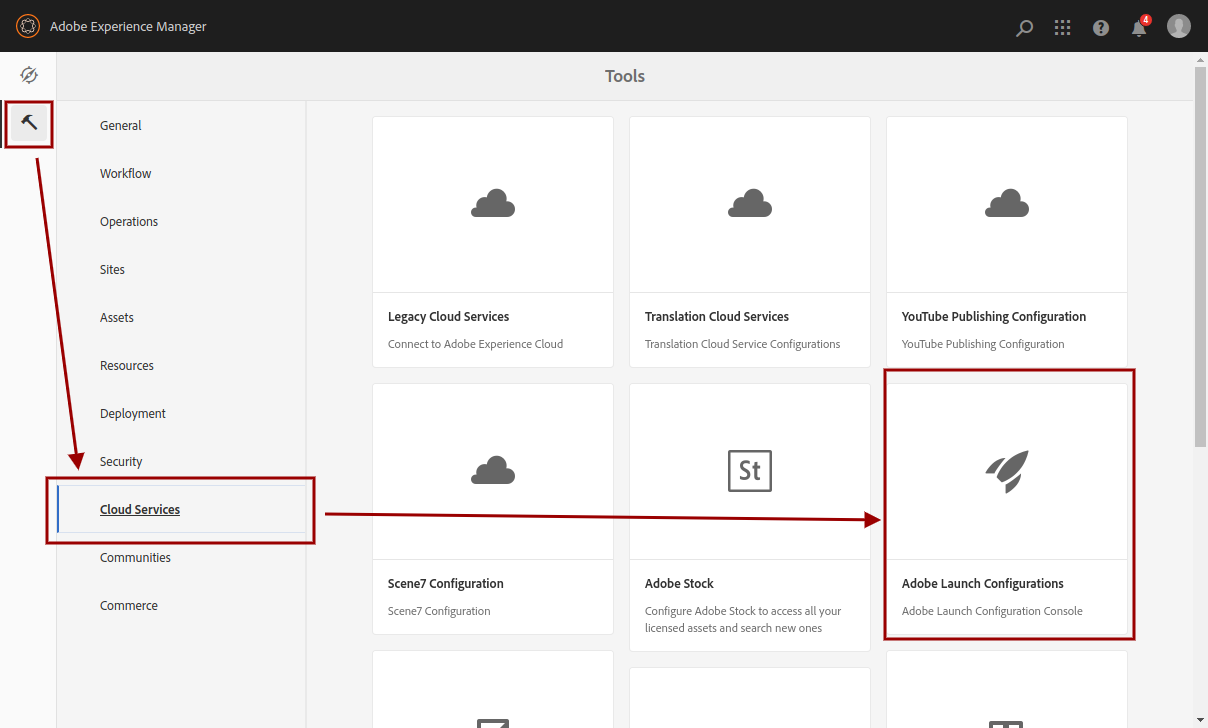Select the Tools hammer icon
The height and width of the screenshot is (728, 1208).
click(29, 123)
